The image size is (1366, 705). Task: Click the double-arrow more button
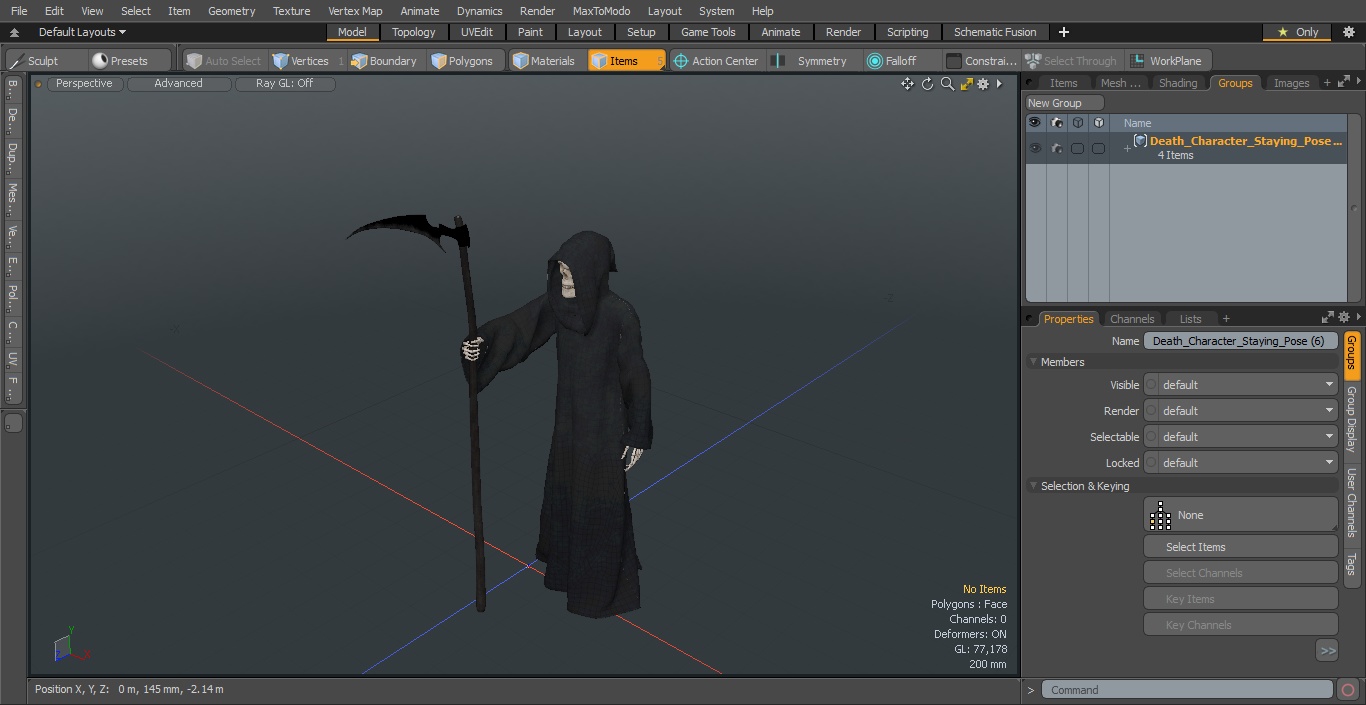tap(1327, 651)
